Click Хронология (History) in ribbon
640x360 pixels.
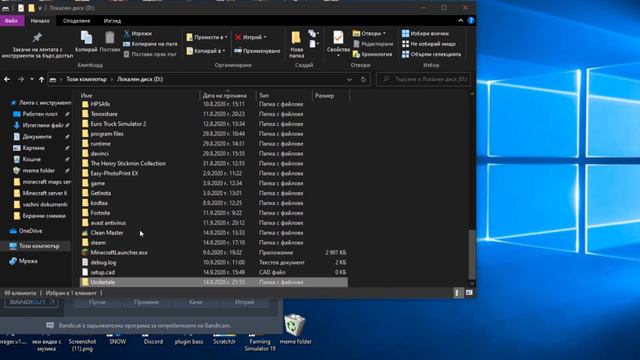372,54
